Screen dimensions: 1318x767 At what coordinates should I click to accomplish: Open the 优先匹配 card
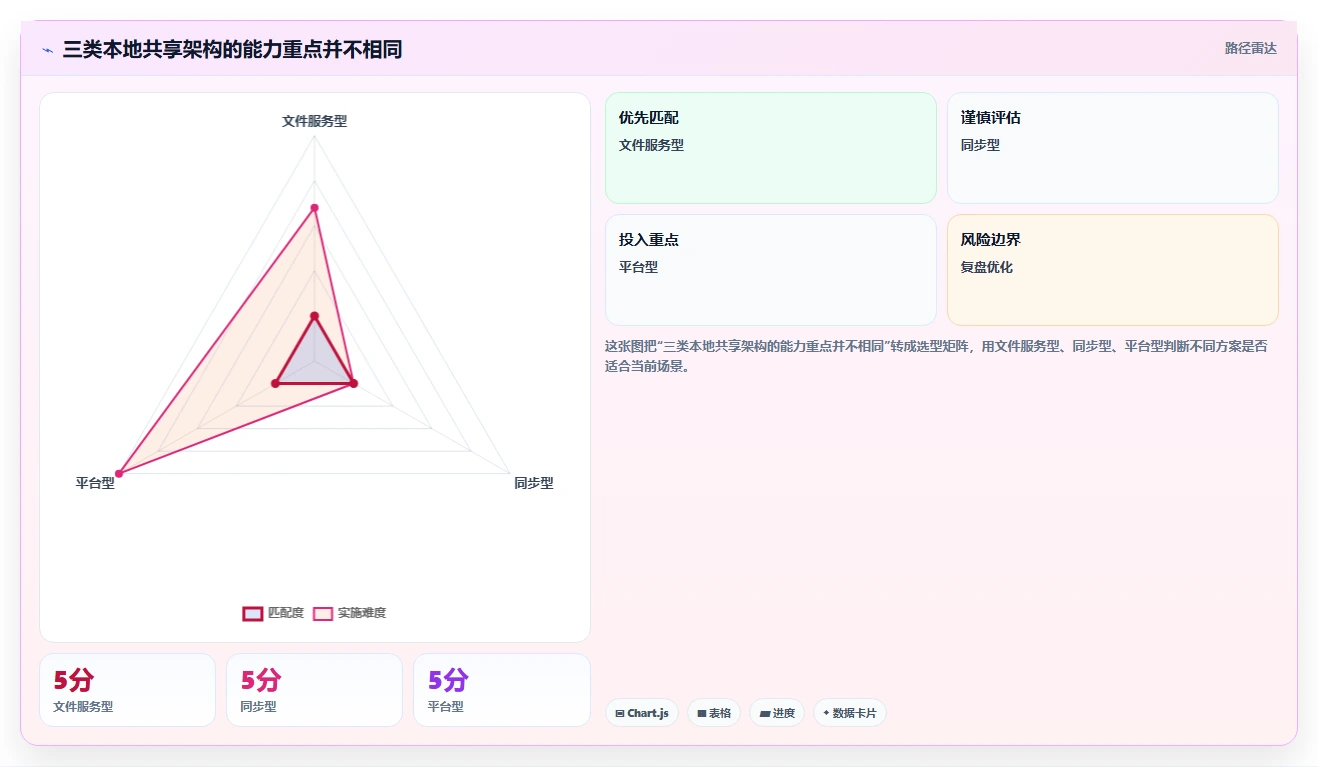pos(771,148)
